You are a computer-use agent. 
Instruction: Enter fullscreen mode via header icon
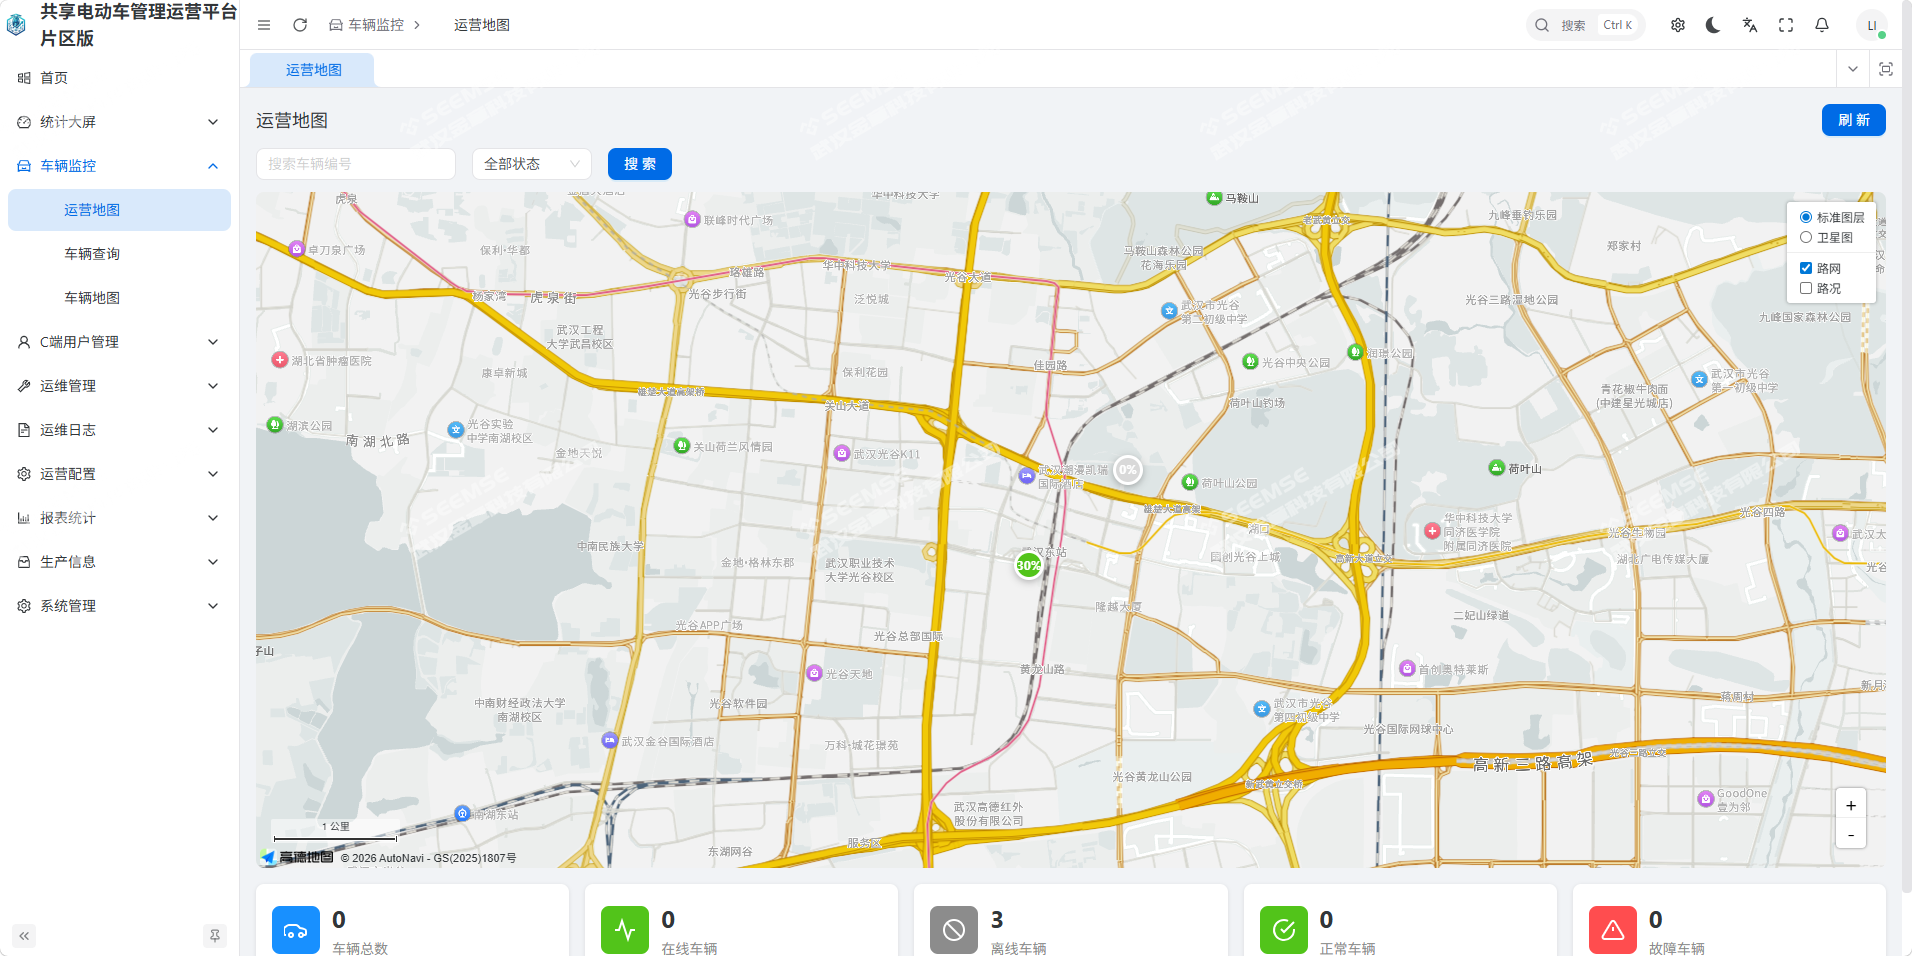(1786, 25)
